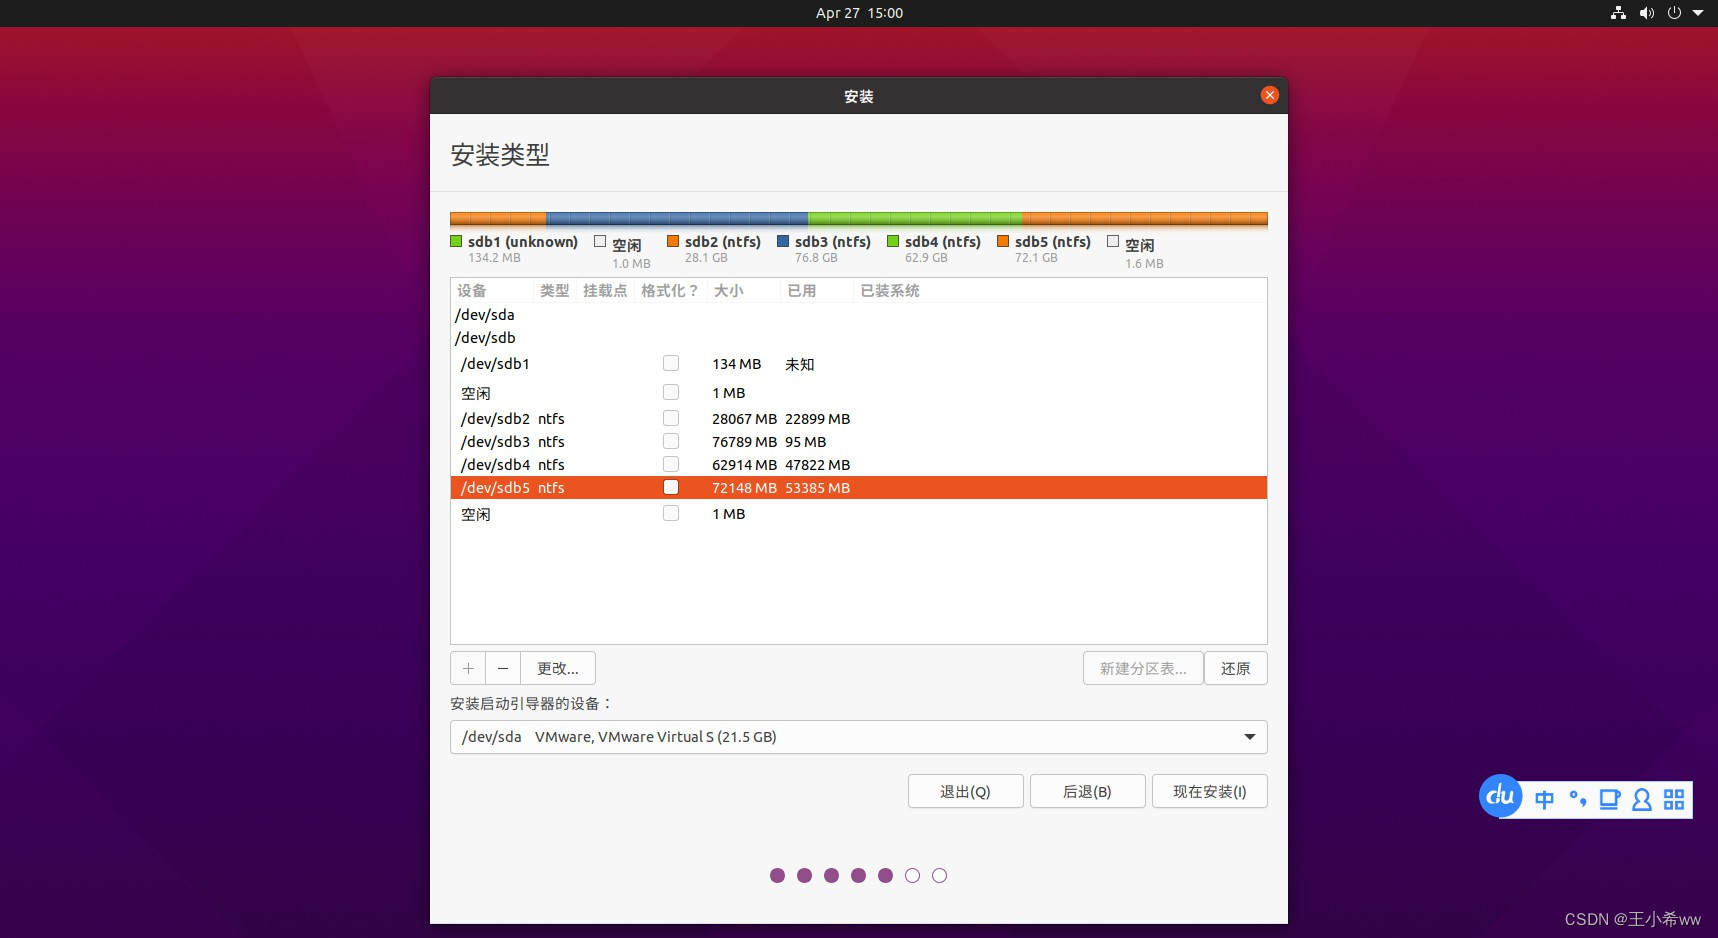Click the blue sdb3 segment in partition bar
Screen dimensions: 1718x938
click(x=677, y=219)
